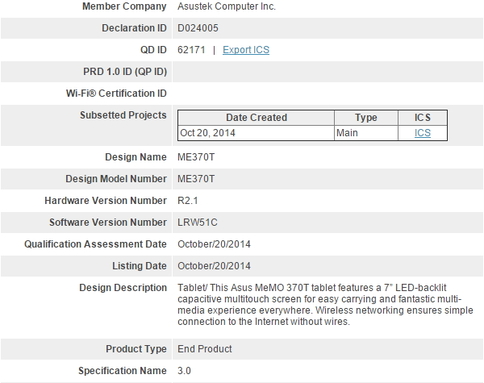Click the 'Listing Date' label
The height and width of the screenshot is (383, 484).
[x=139, y=266]
